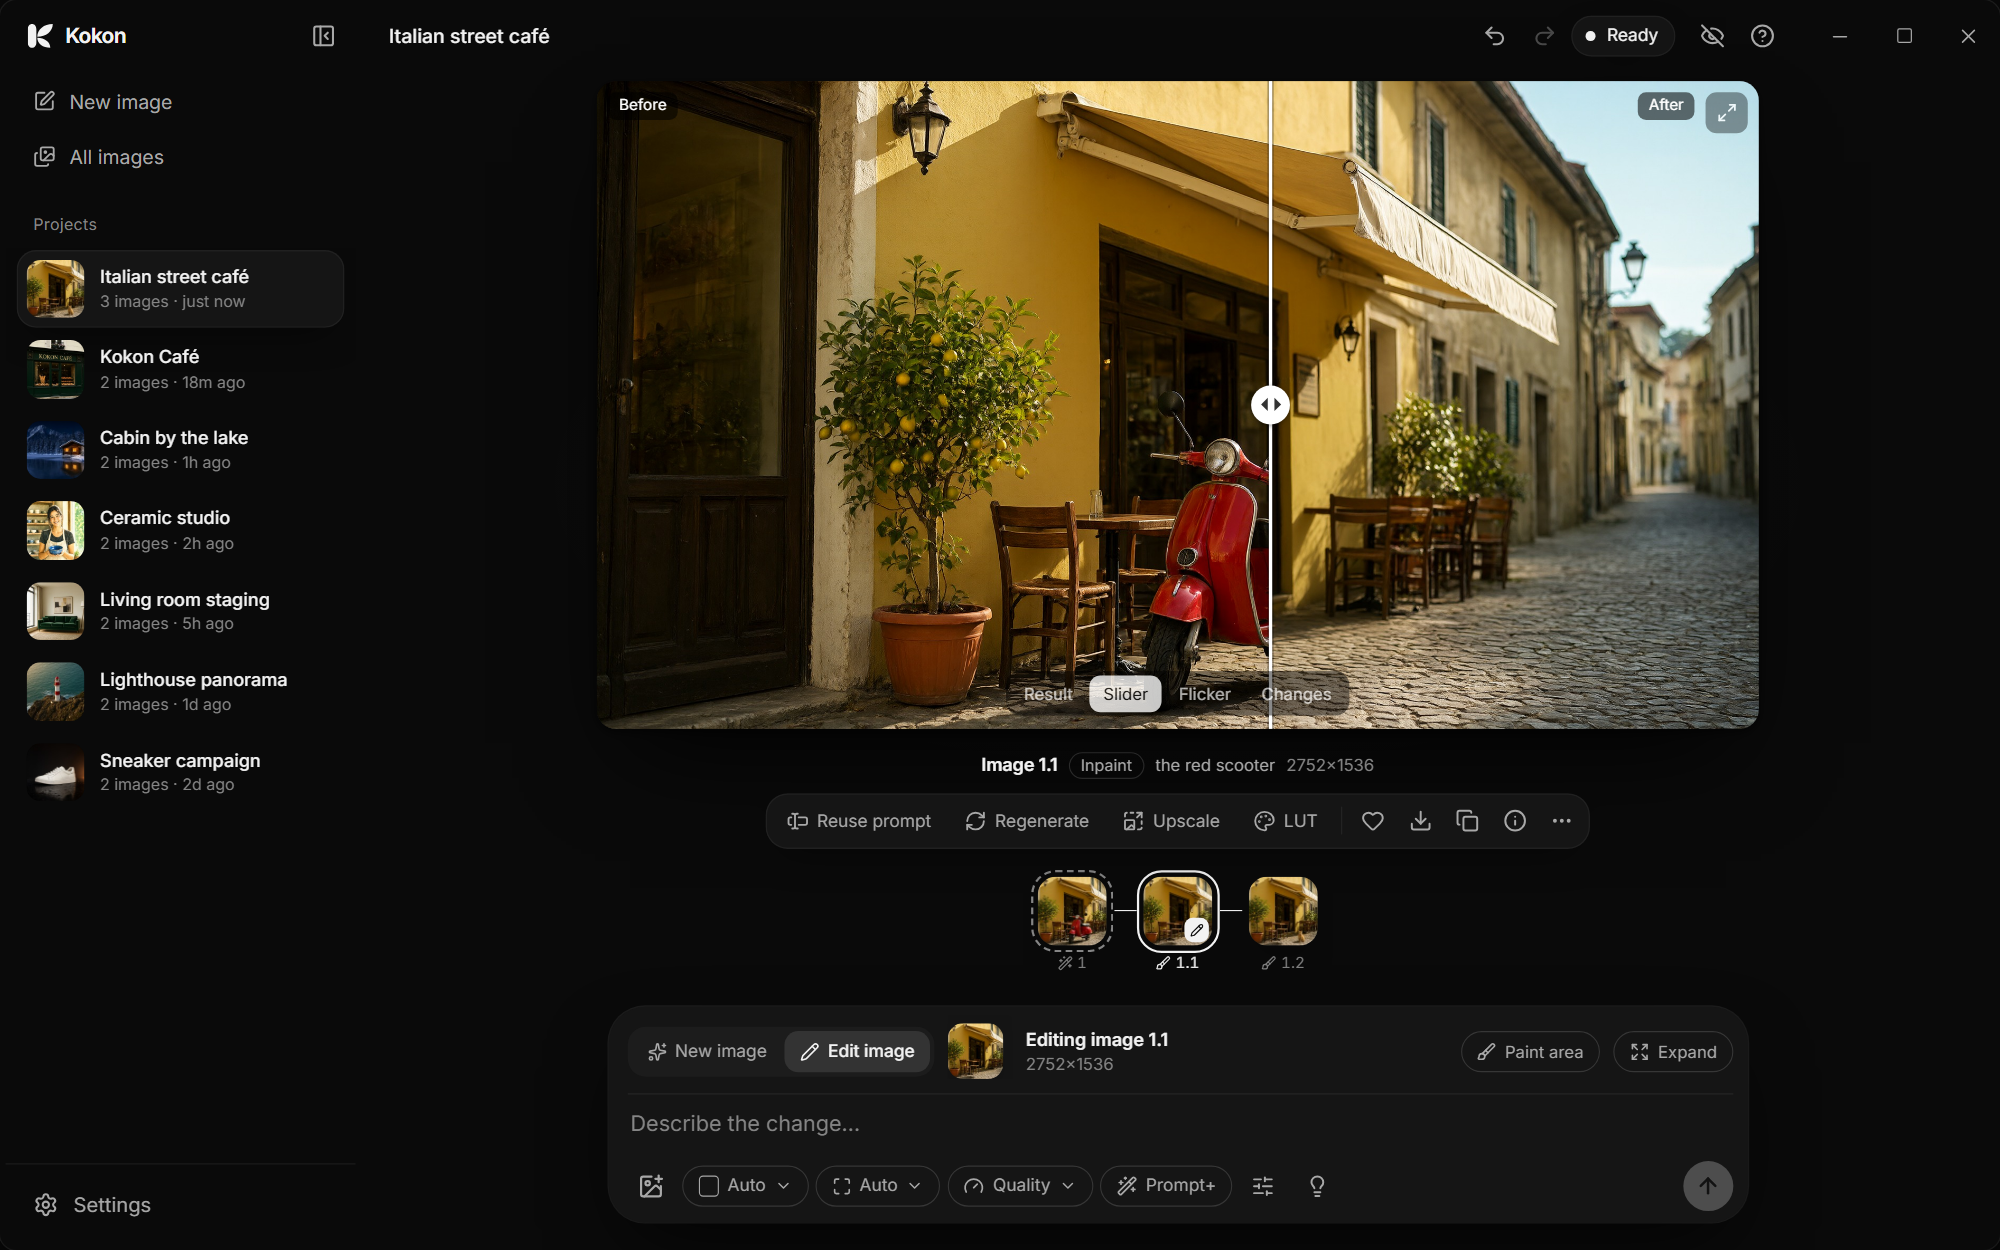Collapse the sidebar panel icon
Image resolution: width=2000 pixels, height=1250 pixels.
[x=323, y=36]
